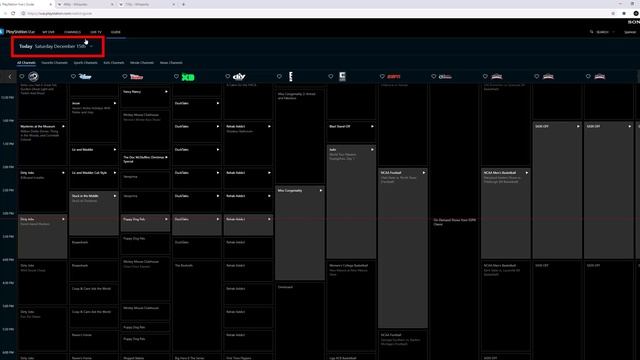Select the Favorite Channels filter
This screenshot has width=640, height=360.
pyautogui.click(x=54, y=63)
